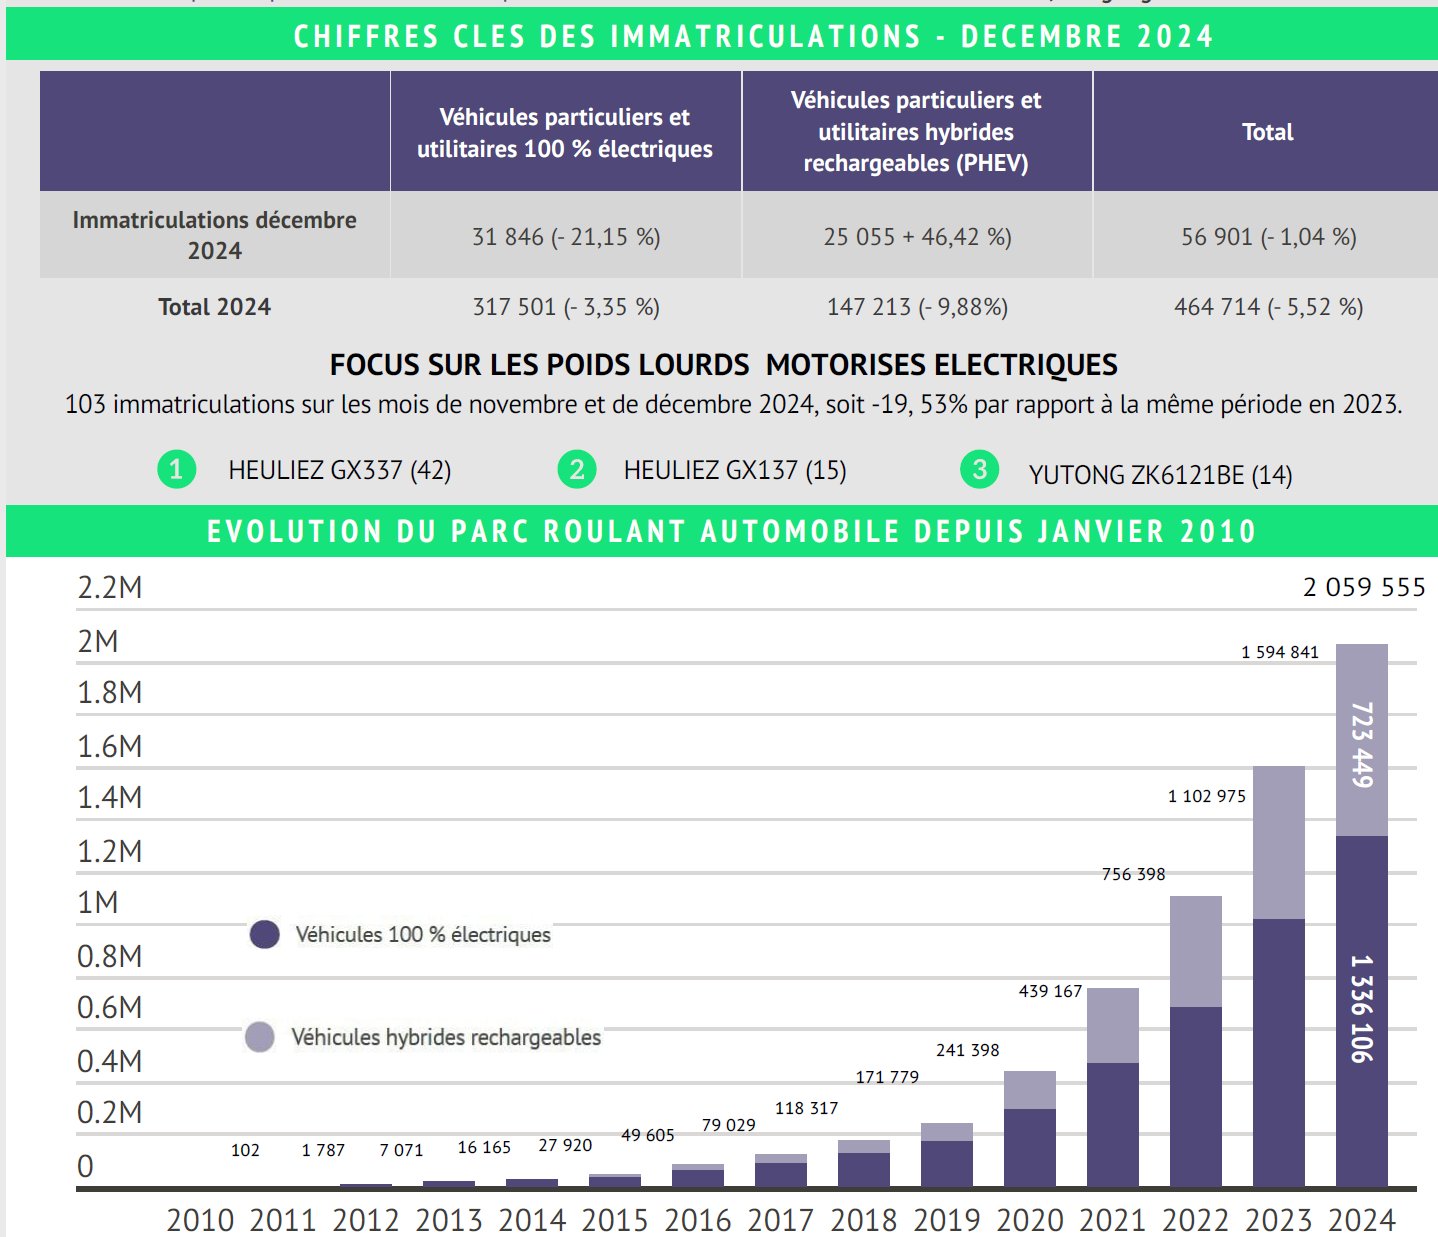
Task: Select the HEULIEZ GX137 (15) entry
Action: tap(735, 470)
